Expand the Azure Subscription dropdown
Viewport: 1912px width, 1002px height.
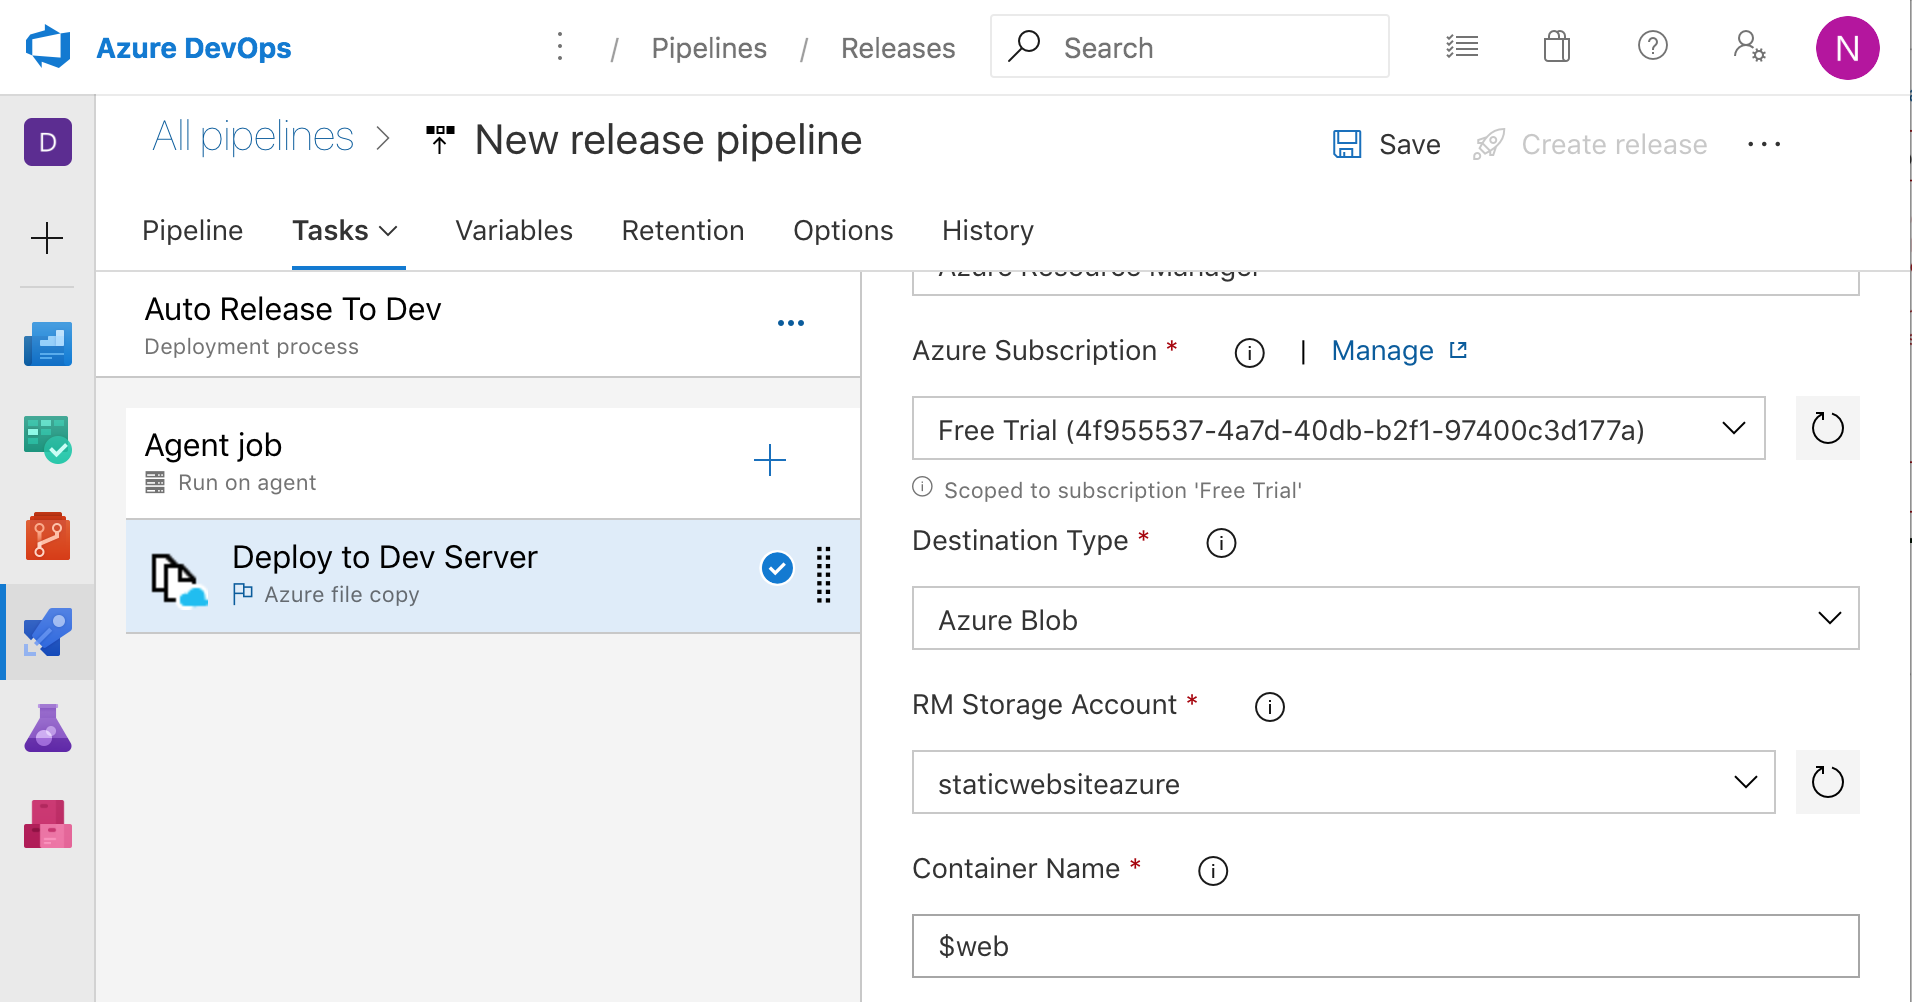tap(1733, 428)
